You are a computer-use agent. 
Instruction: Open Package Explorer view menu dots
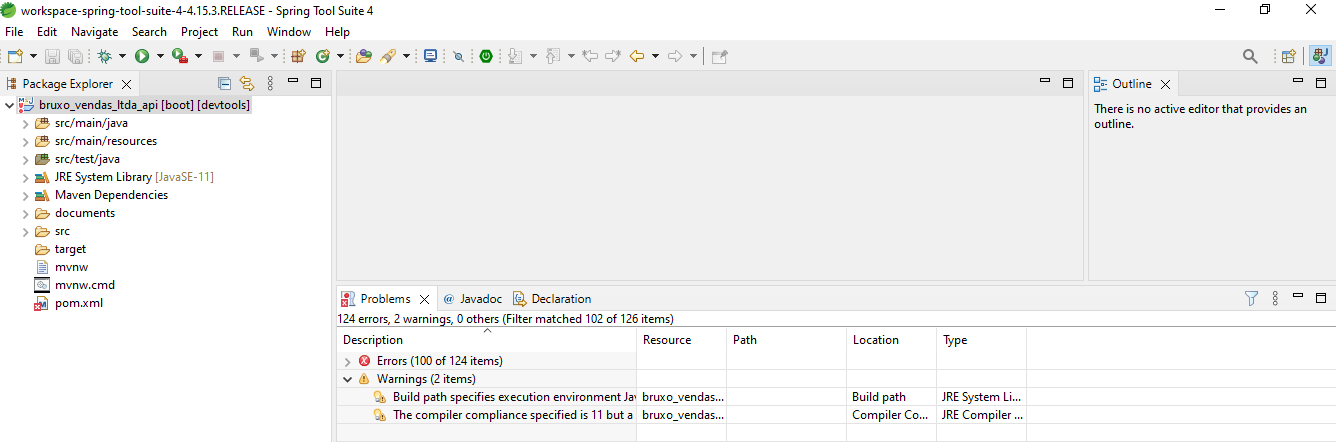[270, 84]
